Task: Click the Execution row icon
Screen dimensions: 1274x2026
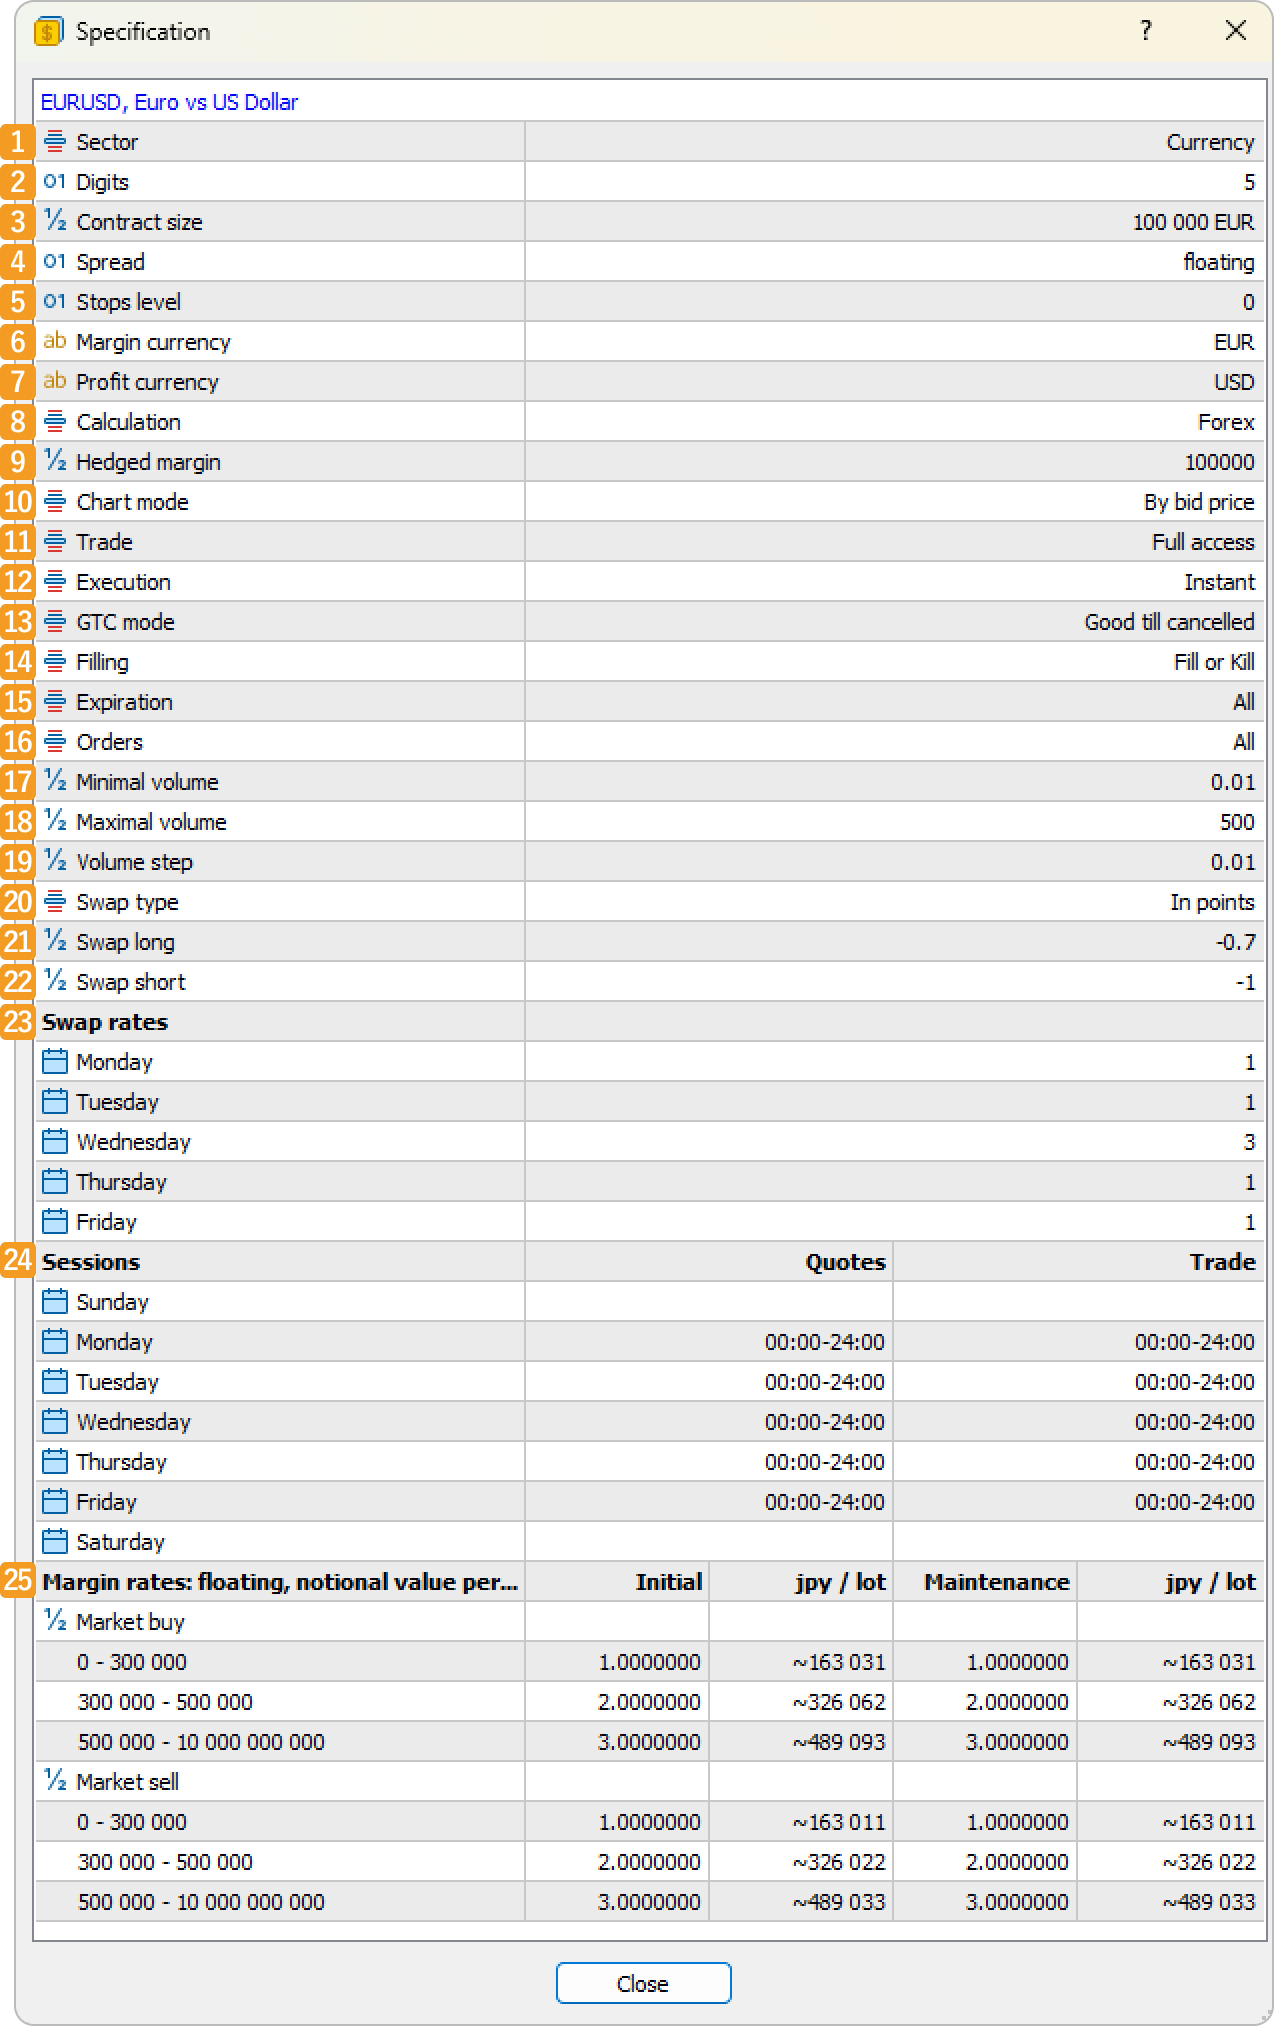Action: tap(55, 582)
